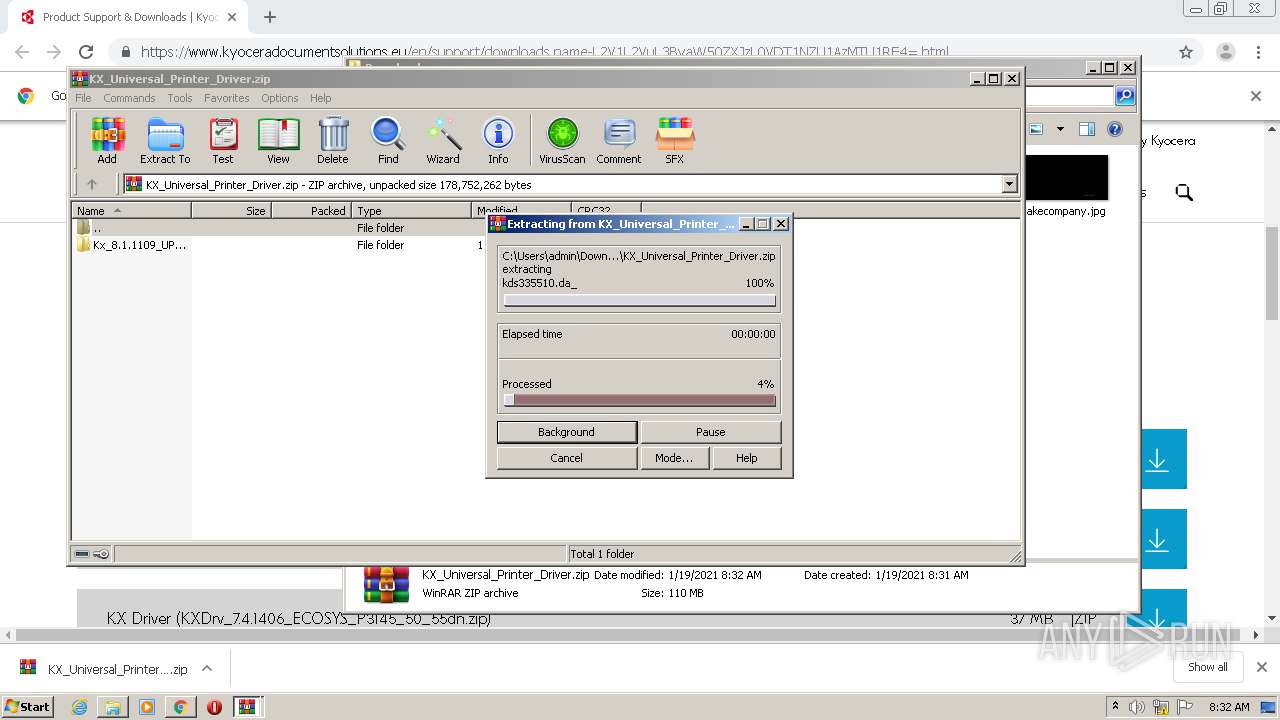
Task: Sort by the Type column header
Action: tap(411, 210)
